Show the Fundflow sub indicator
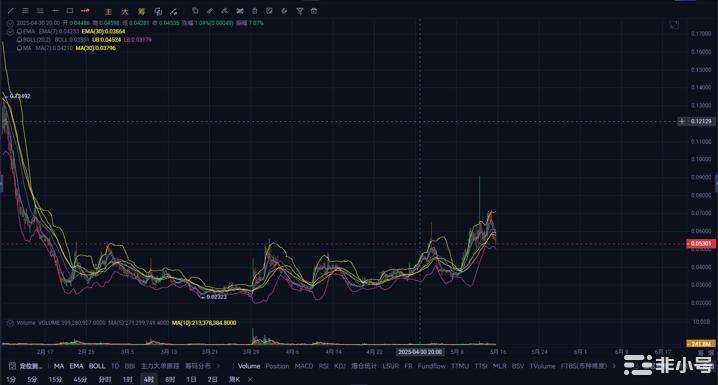This screenshot has width=718, height=385. tap(432, 366)
